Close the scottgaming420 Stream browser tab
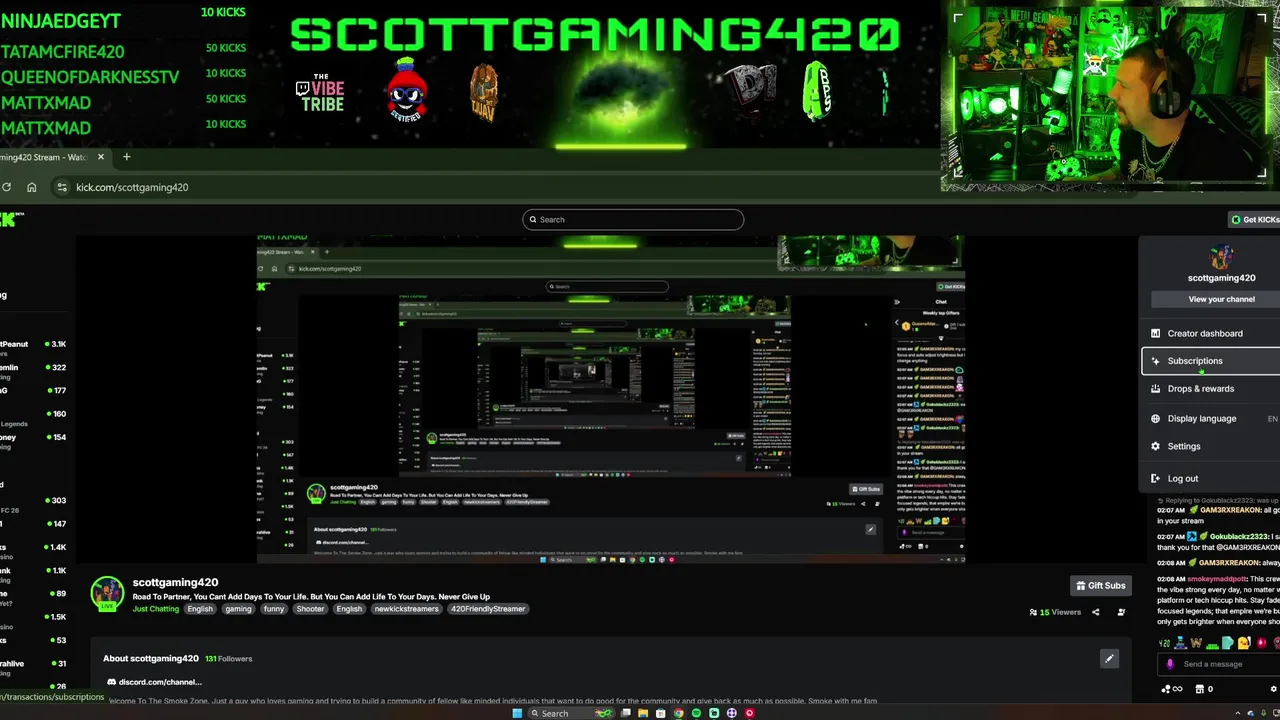Image resolution: width=1280 pixels, height=720 pixels. [101, 157]
